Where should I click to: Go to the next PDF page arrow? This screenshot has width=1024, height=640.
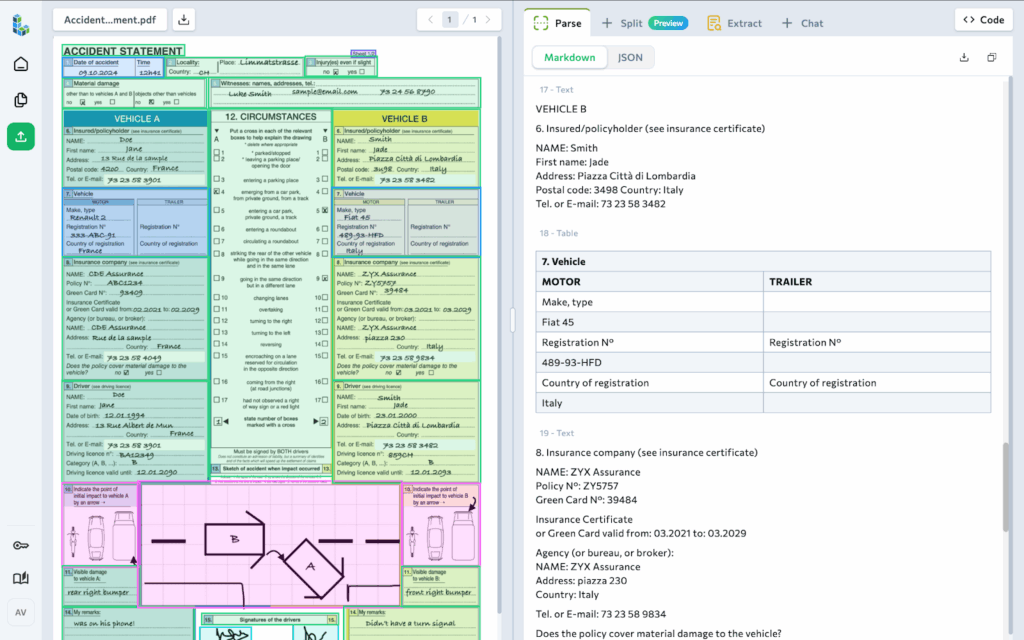click(x=488, y=19)
